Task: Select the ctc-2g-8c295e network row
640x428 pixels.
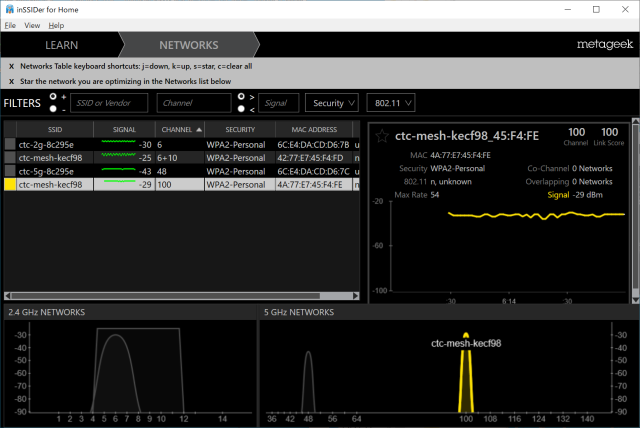Action: coord(182,144)
